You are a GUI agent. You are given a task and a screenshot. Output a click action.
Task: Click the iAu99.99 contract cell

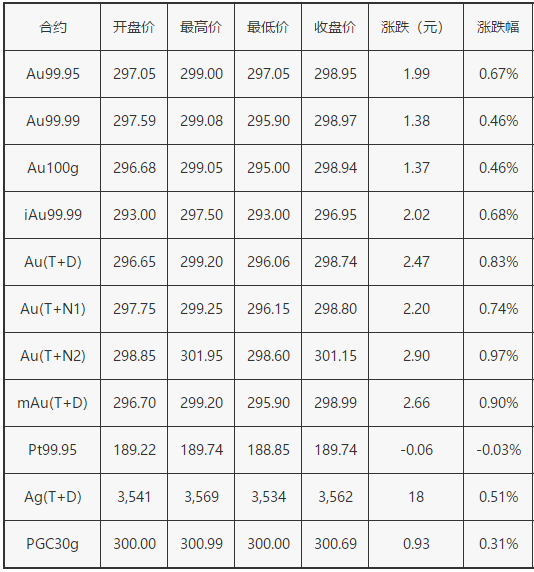[53, 215]
